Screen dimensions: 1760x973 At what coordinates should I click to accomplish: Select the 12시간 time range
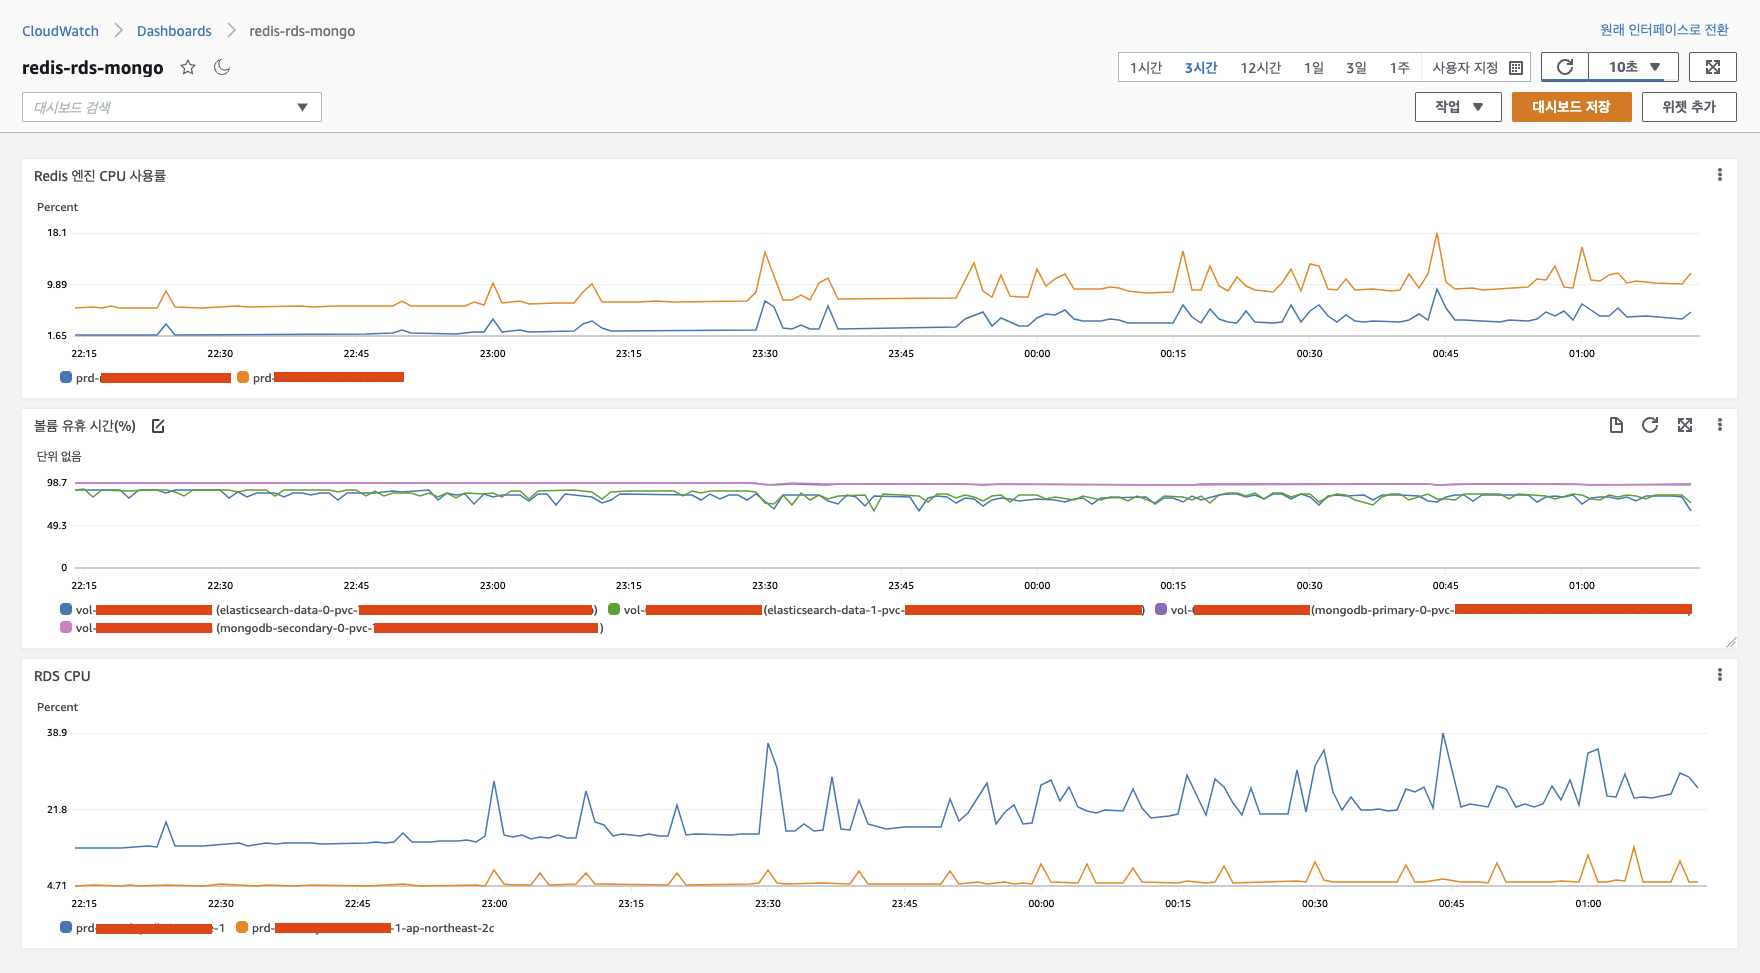click(1260, 68)
